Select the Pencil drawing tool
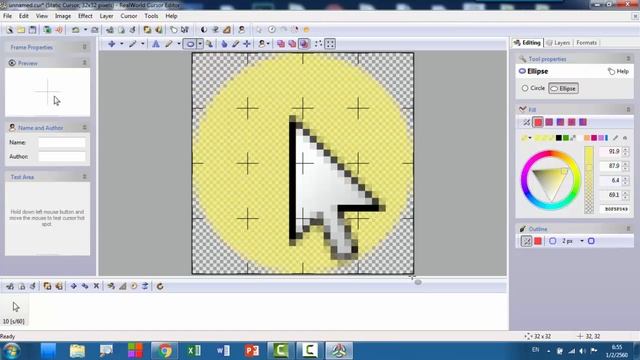 169,44
